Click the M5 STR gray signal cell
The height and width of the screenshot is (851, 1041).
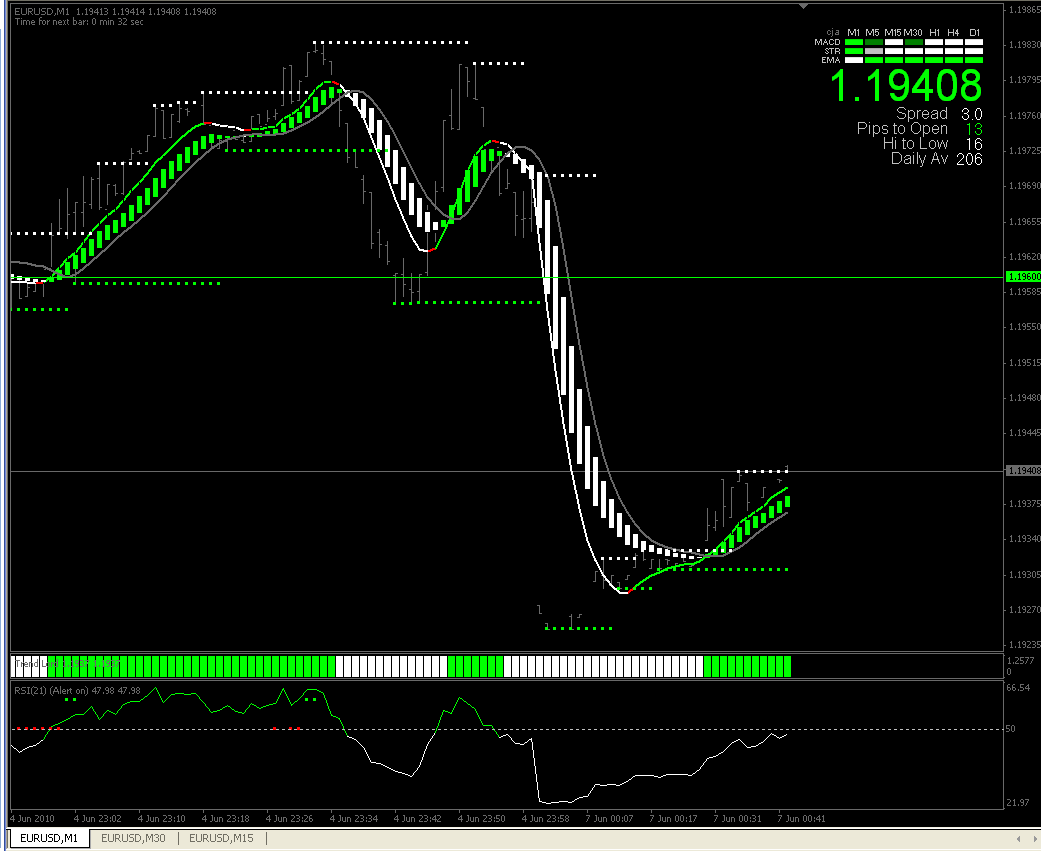[874, 51]
